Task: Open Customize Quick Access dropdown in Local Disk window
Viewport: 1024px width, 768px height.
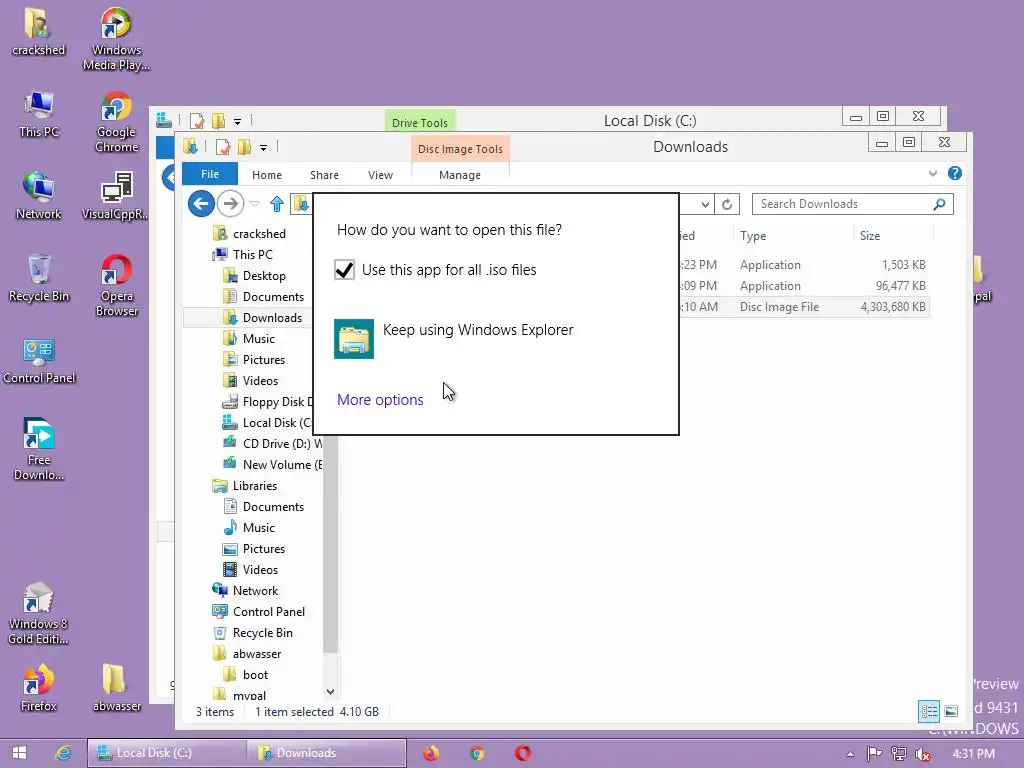Action: (238, 121)
